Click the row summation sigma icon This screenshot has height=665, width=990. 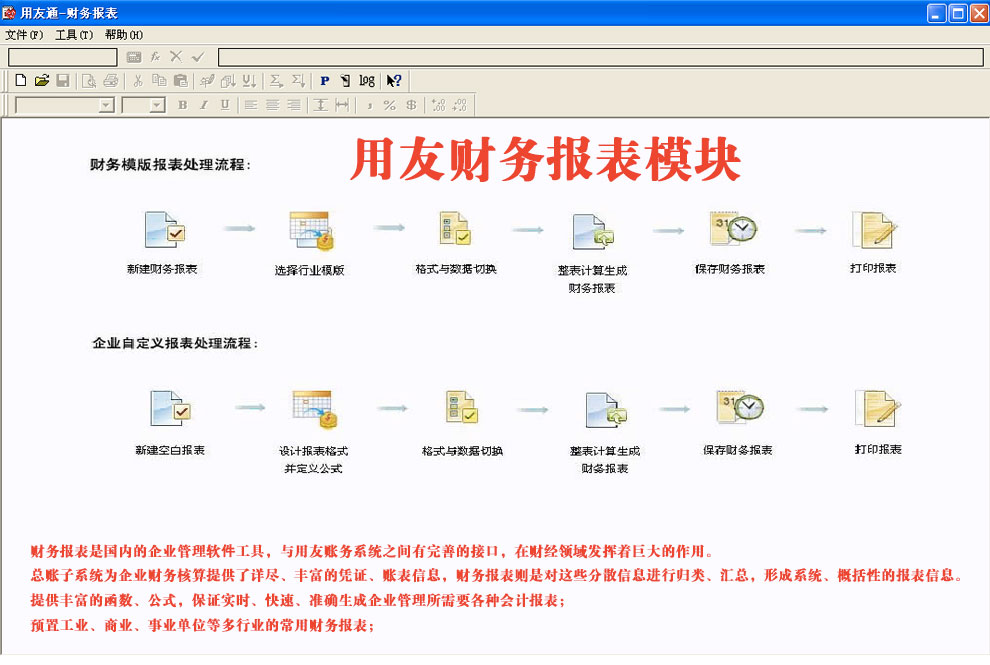pos(276,81)
